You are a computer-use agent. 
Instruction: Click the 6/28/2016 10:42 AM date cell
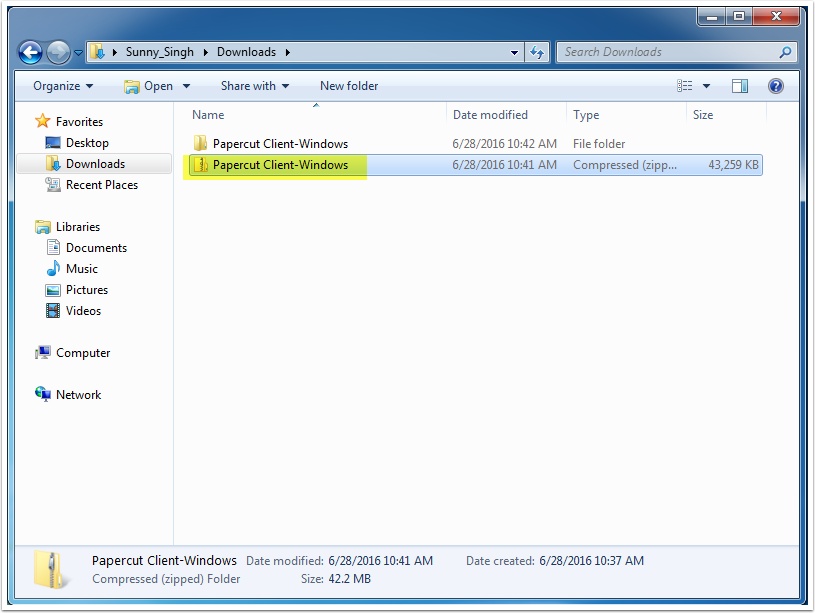(x=504, y=144)
